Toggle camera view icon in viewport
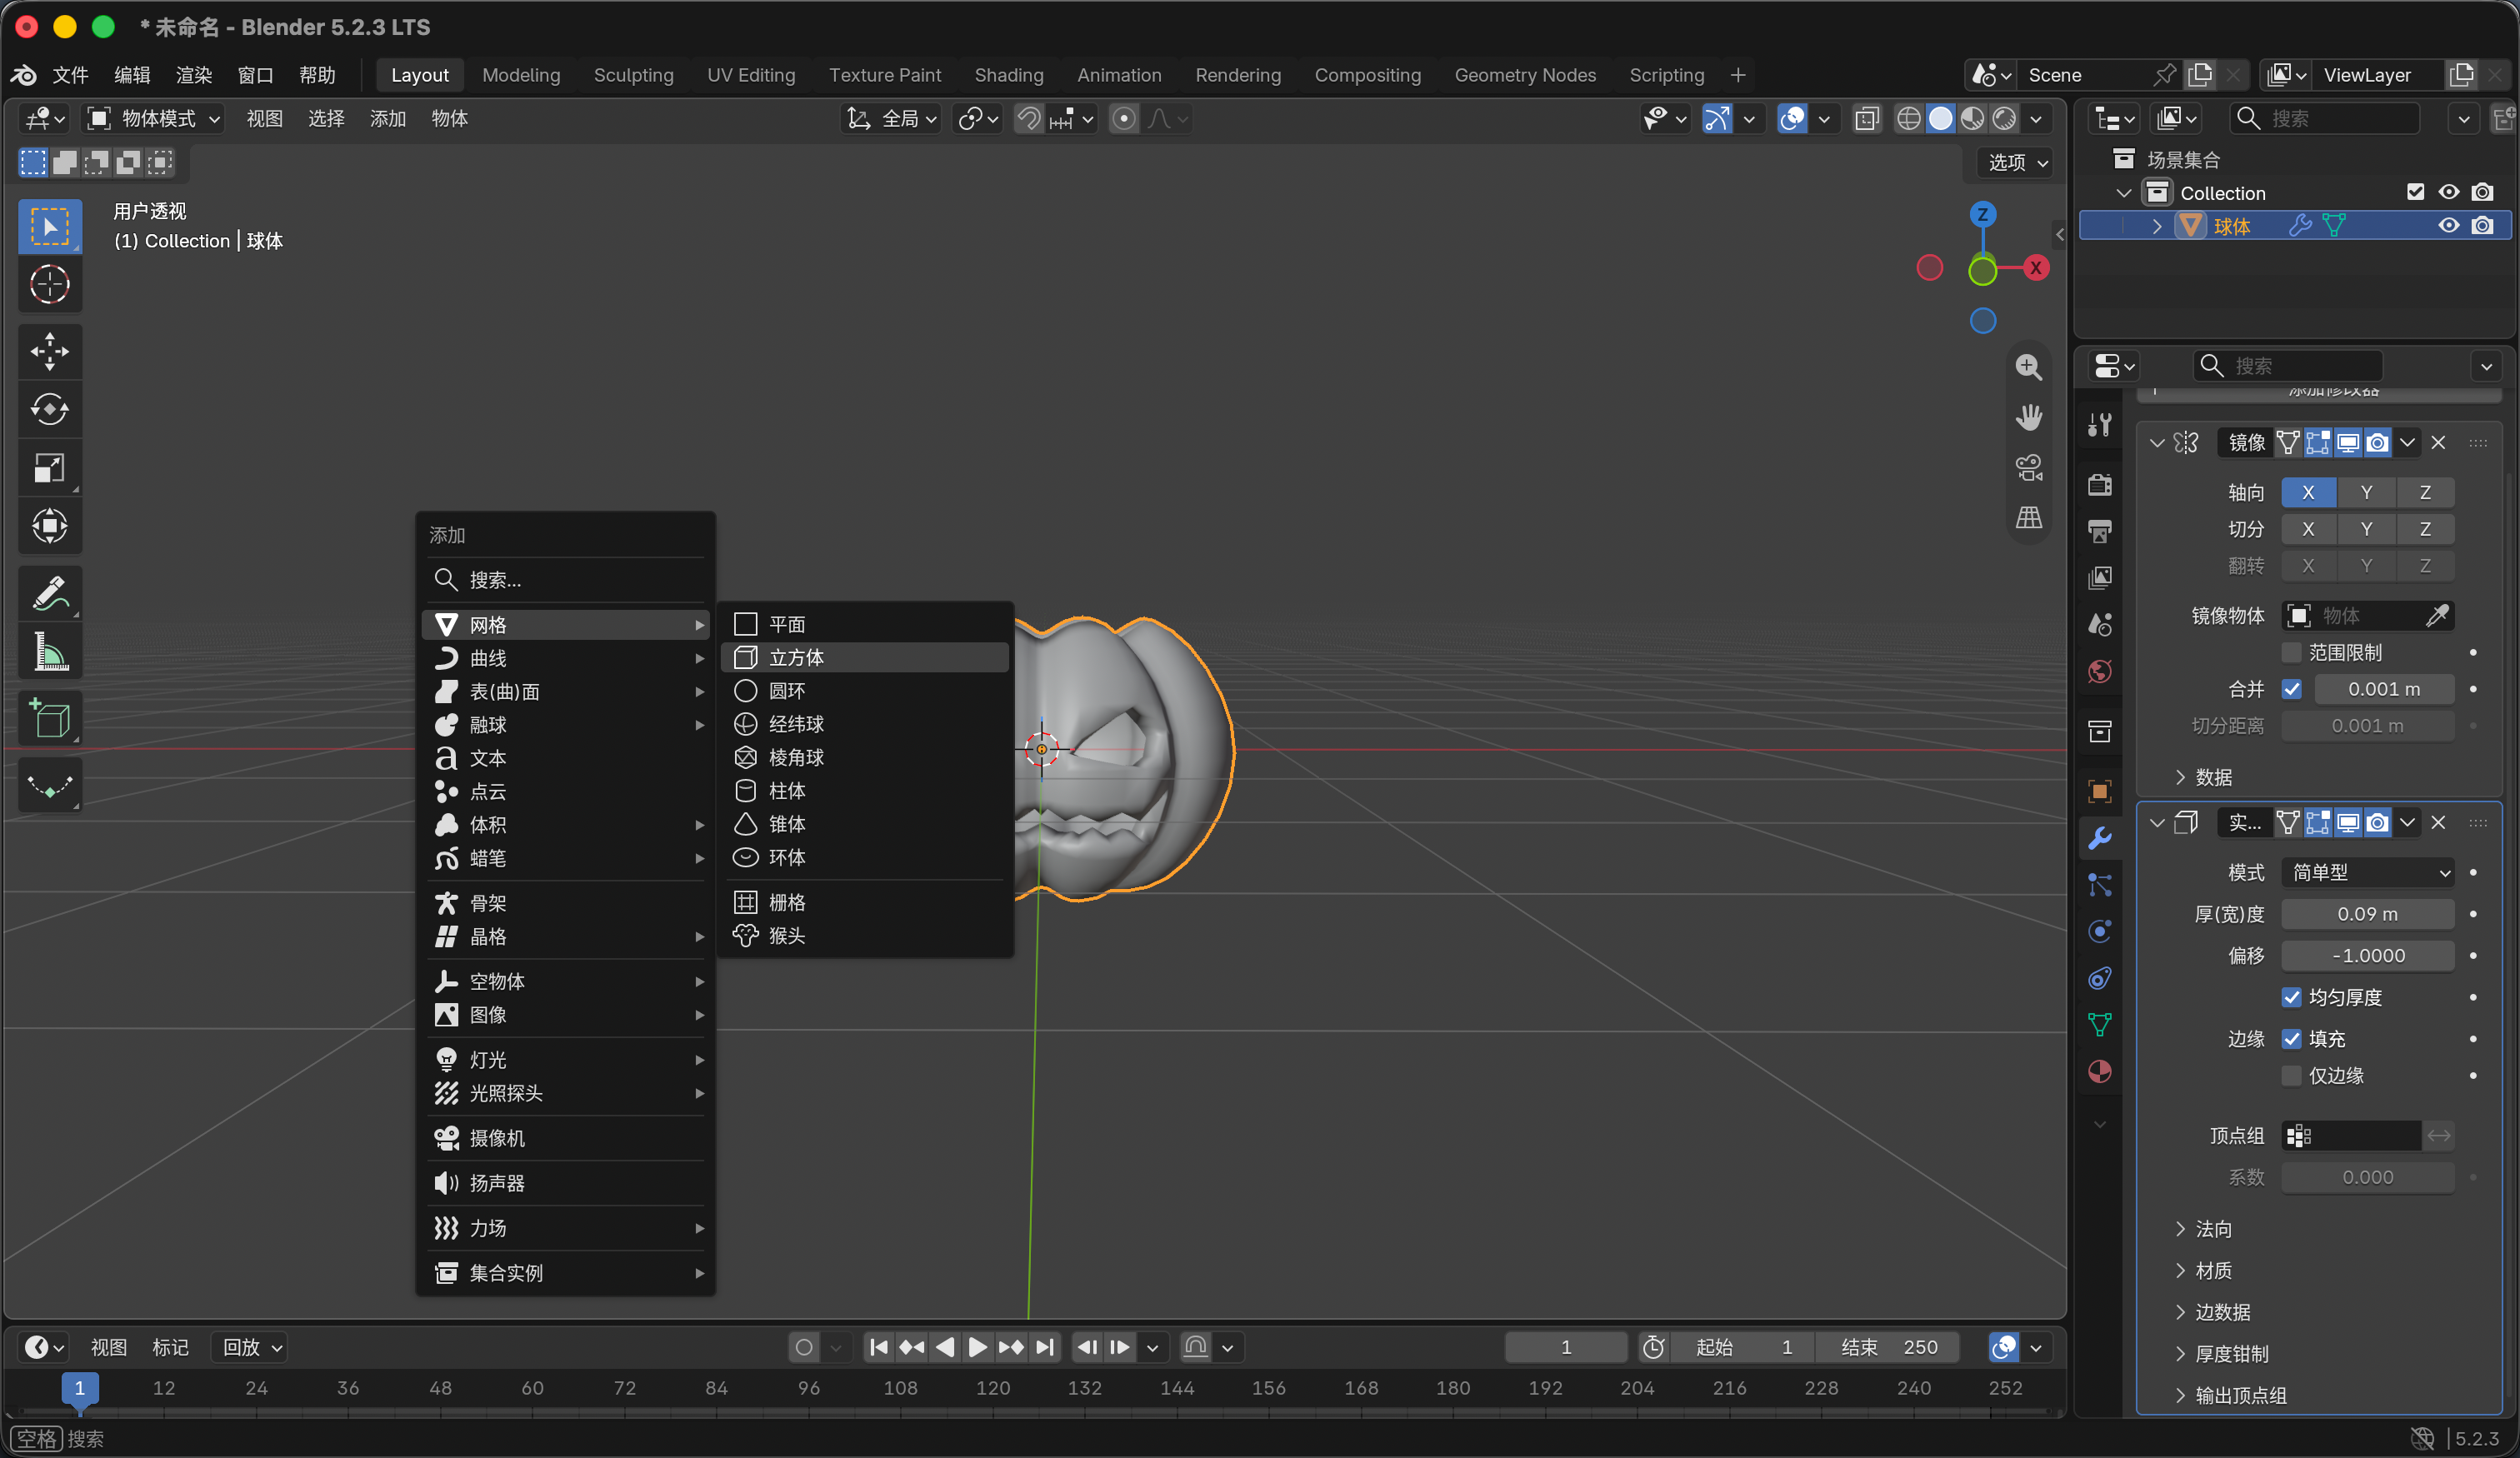This screenshot has height=1458, width=2520. pos(2028,467)
